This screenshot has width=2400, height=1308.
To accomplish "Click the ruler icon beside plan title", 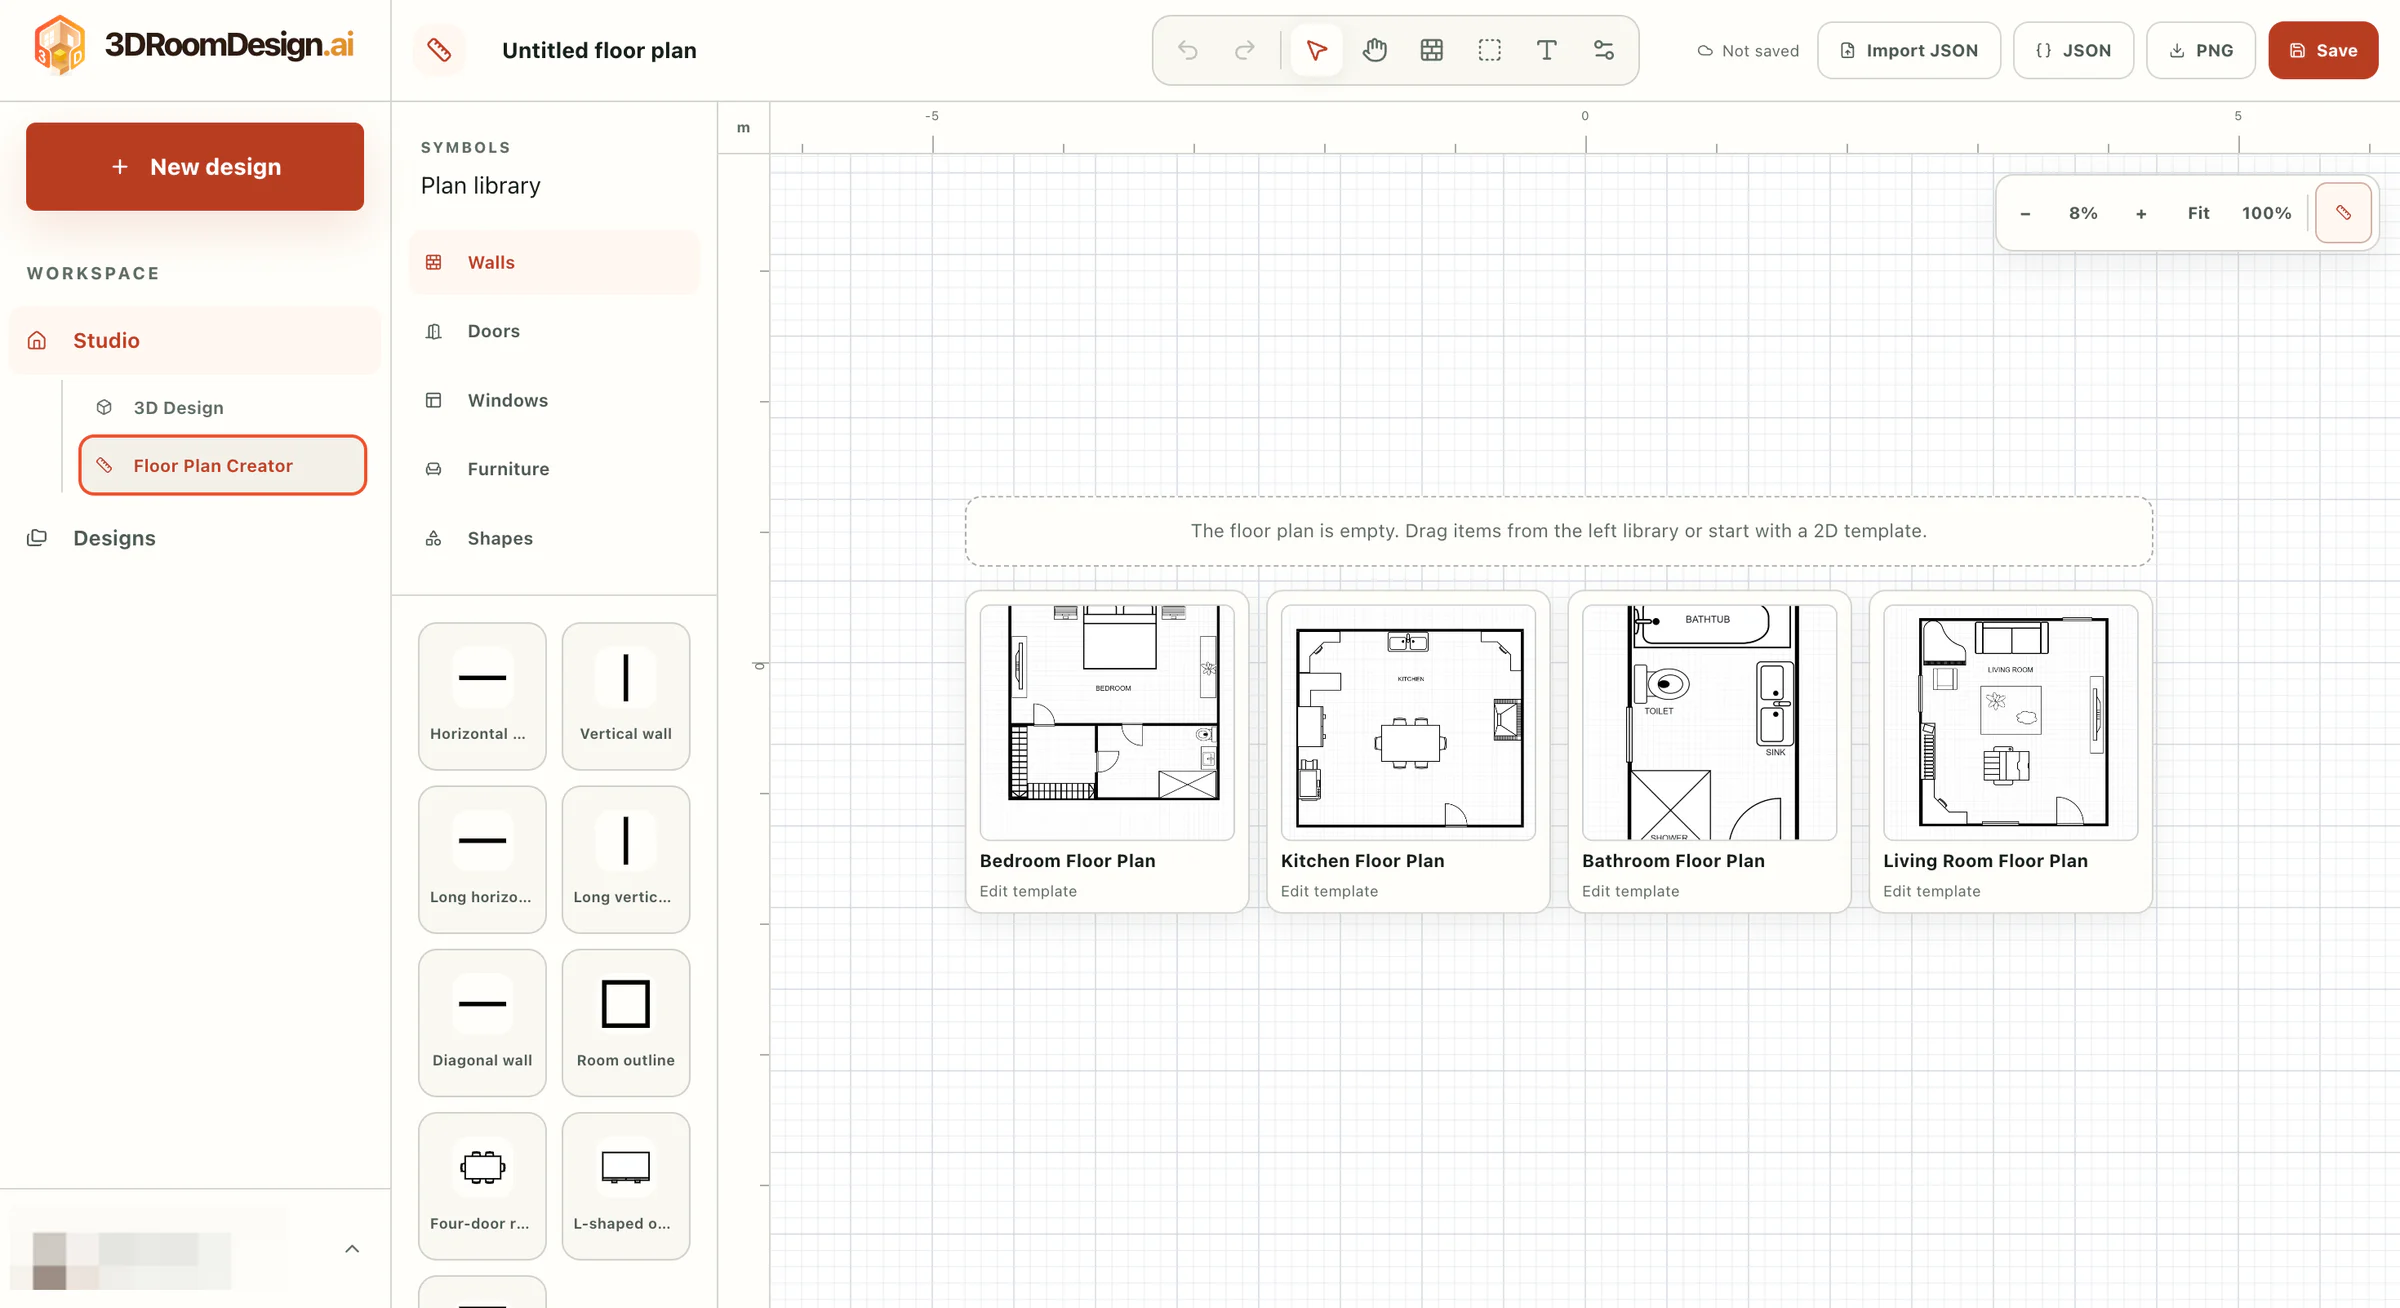I will tap(439, 50).
